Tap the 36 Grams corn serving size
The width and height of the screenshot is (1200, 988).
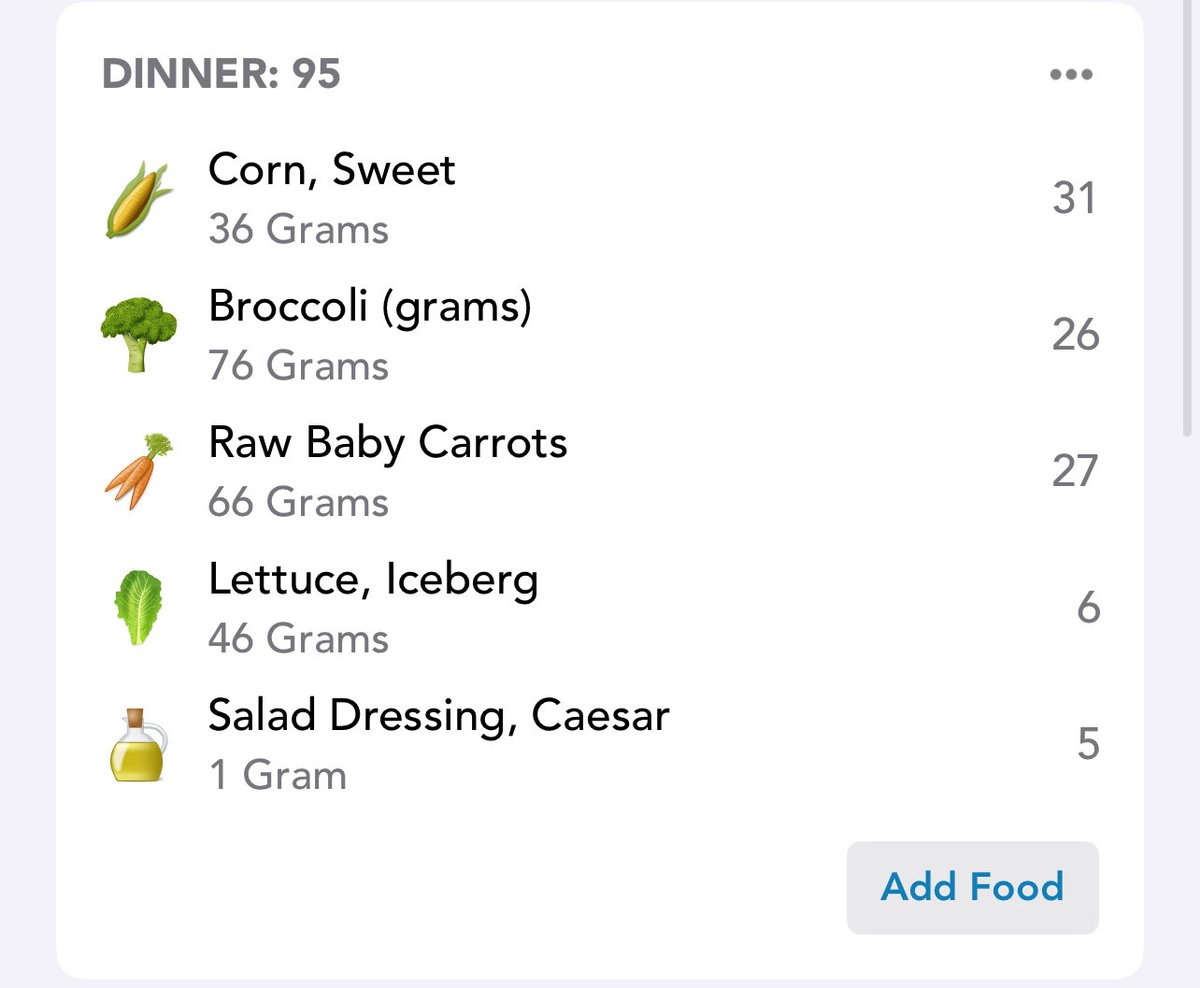click(x=298, y=230)
